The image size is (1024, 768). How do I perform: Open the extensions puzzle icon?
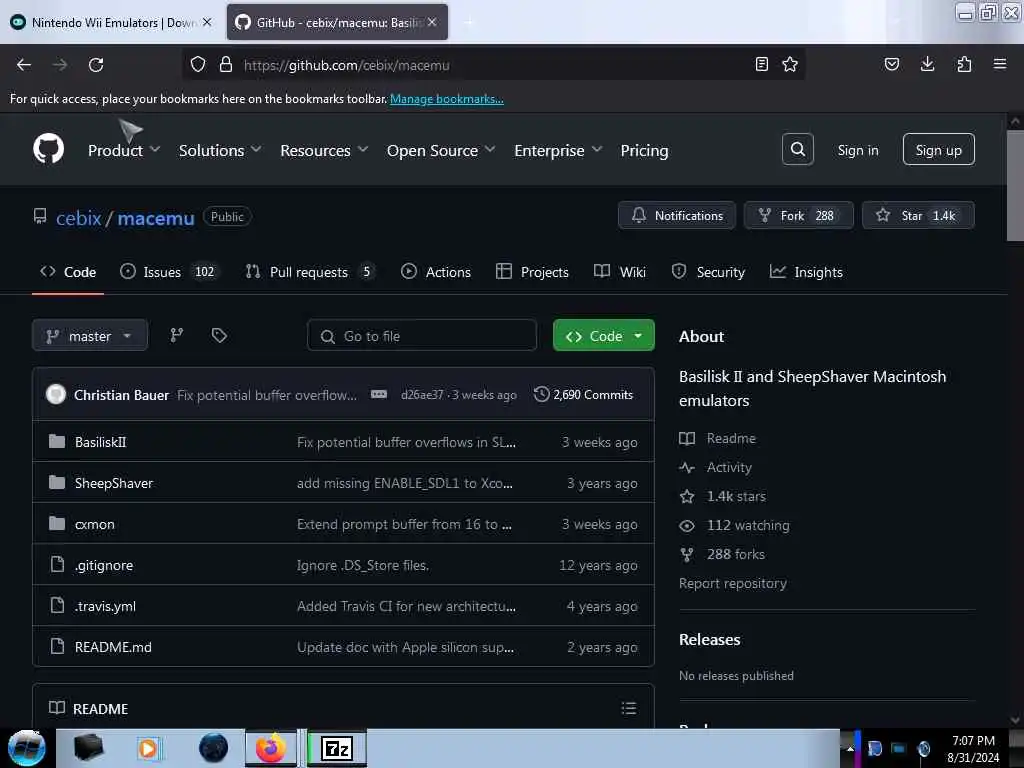[x=964, y=65]
